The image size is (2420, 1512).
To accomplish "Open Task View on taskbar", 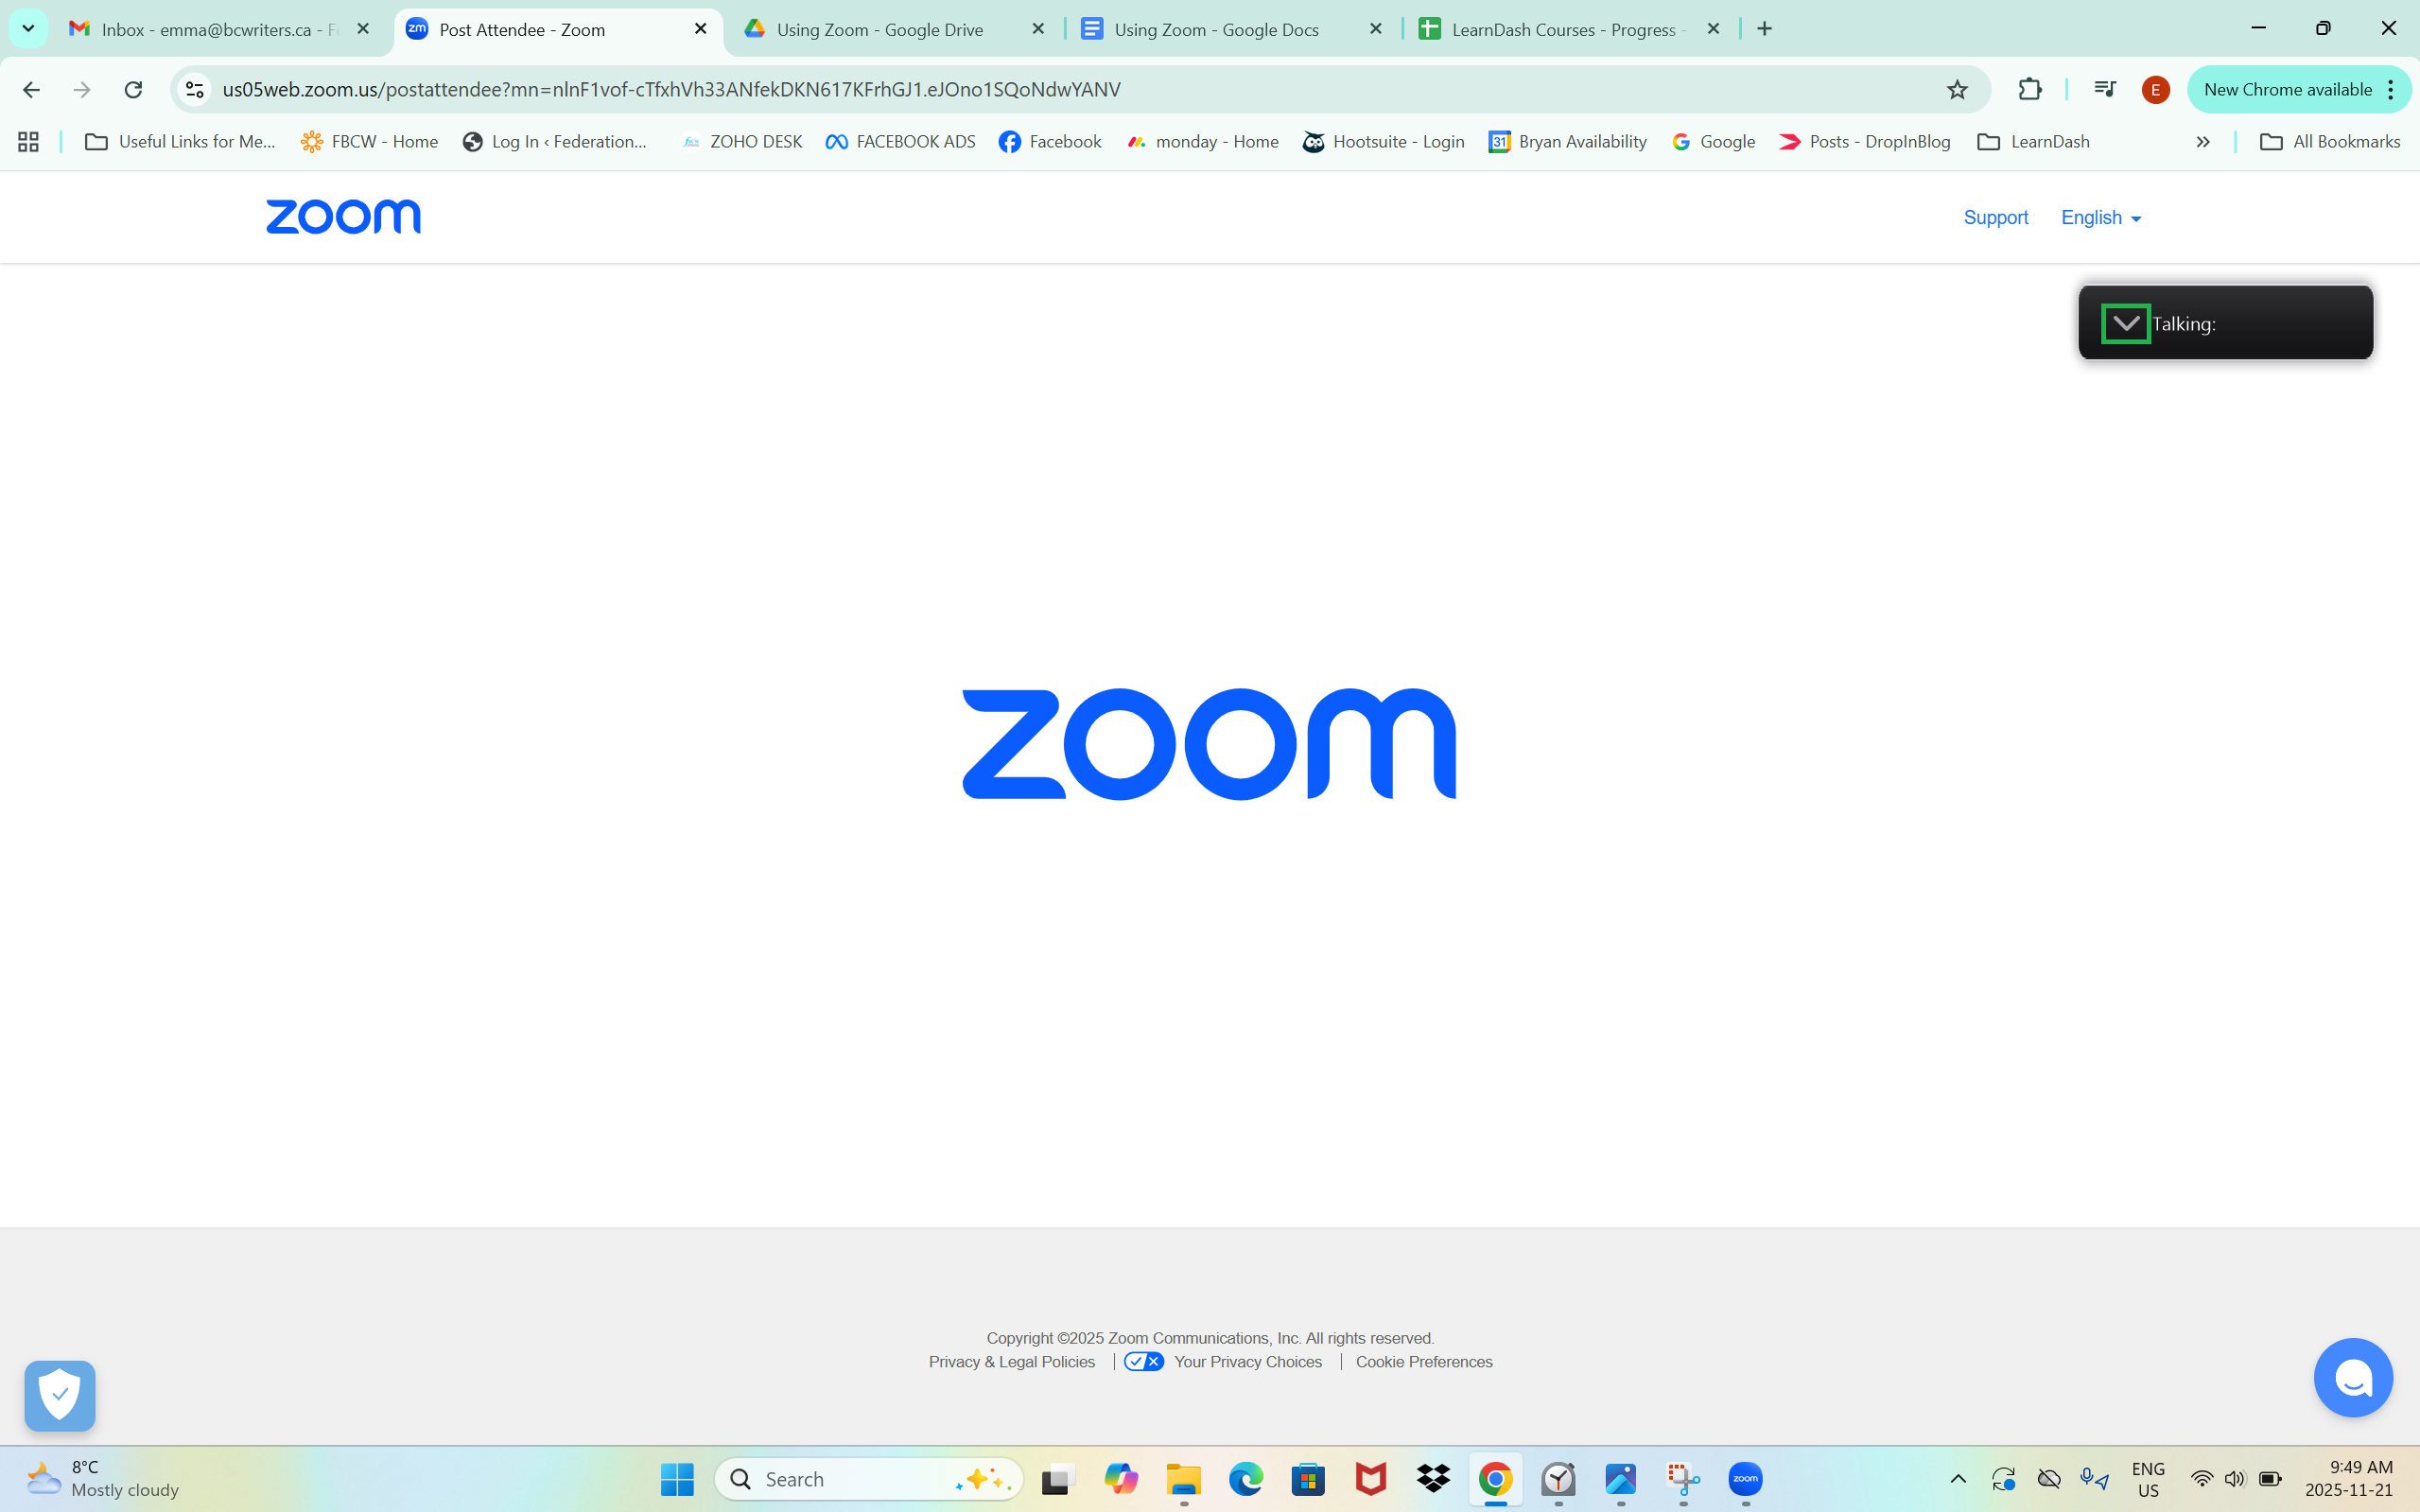I will click(1057, 1479).
